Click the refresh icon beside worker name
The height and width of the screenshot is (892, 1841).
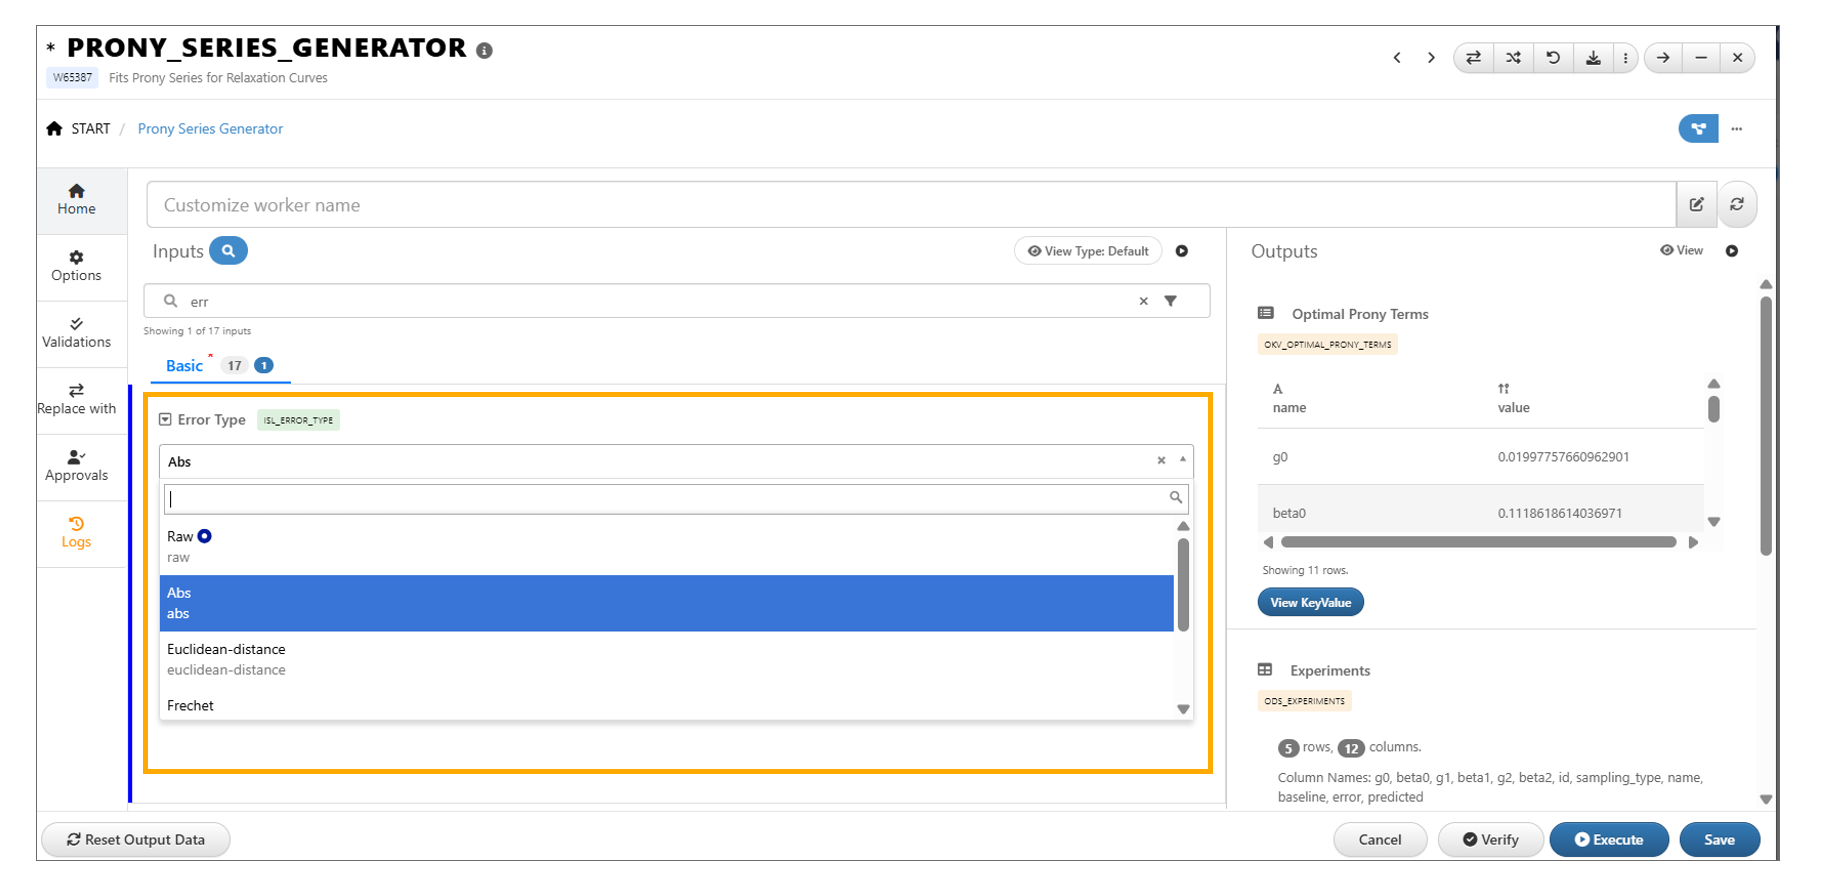pyautogui.click(x=1737, y=205)
